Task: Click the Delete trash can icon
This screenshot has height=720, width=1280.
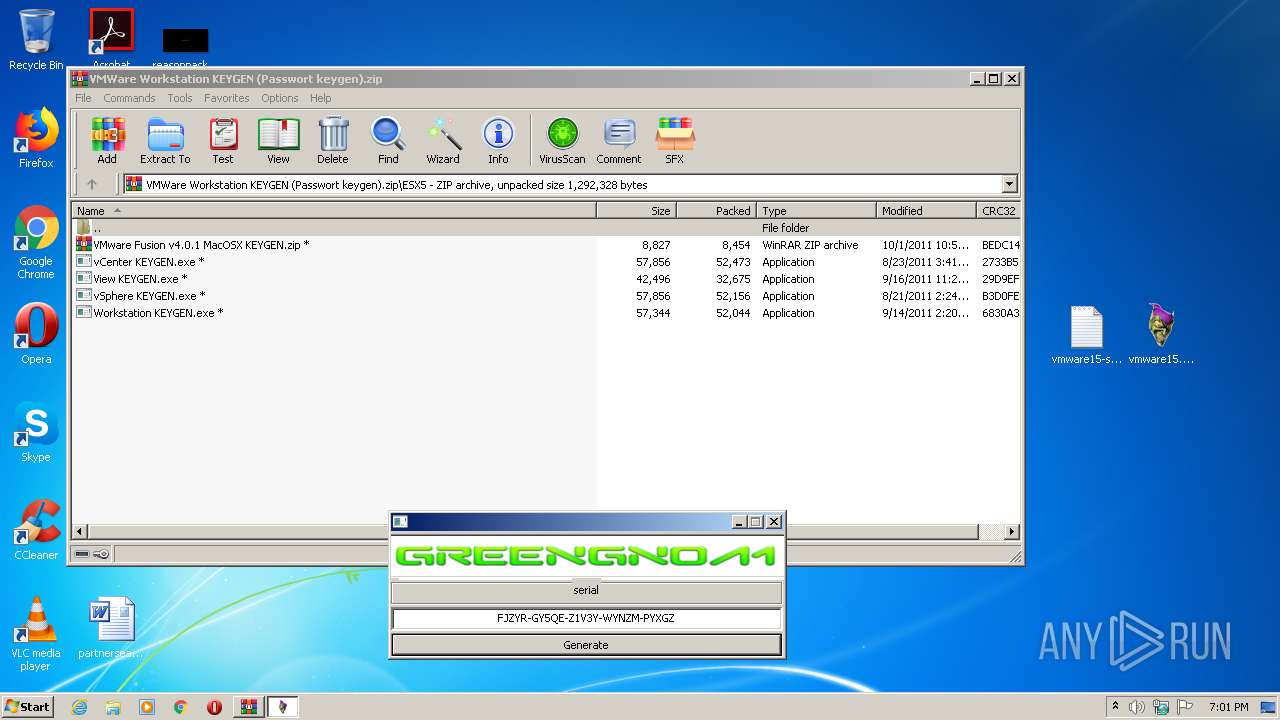Action: (333, 140)
